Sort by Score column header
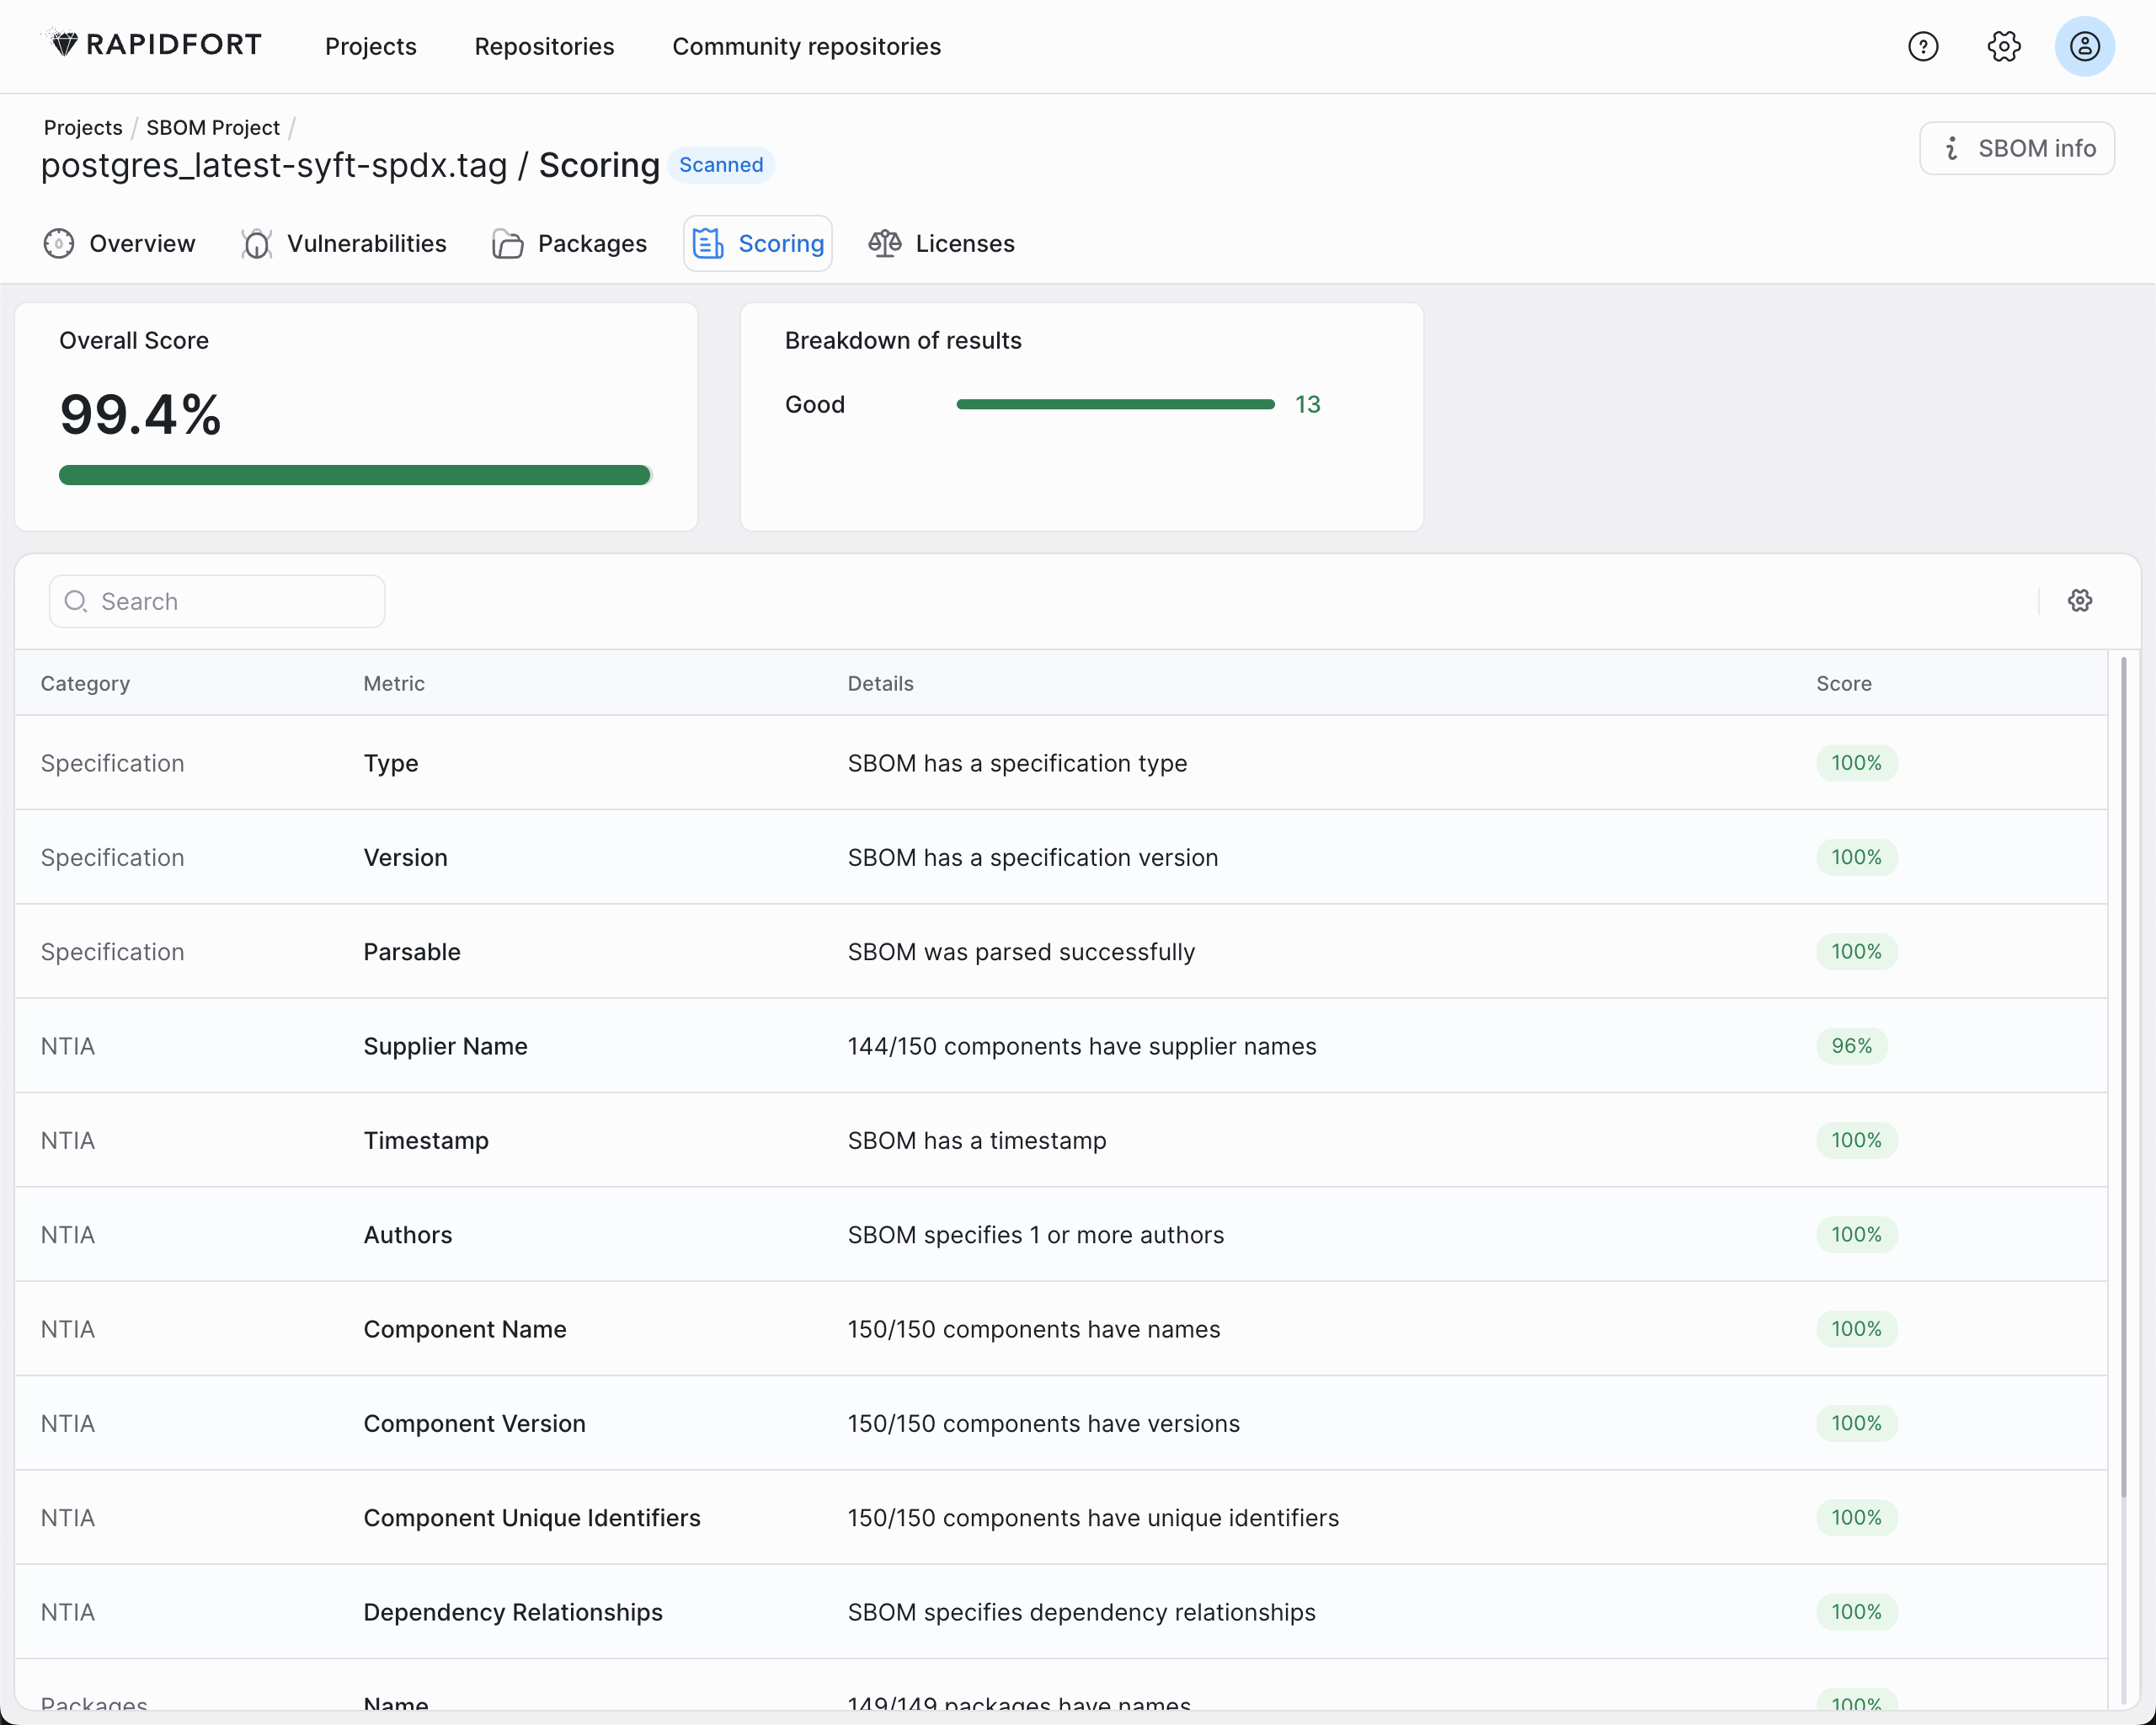Viewport: 2156px width, 1725px height. [1843, 684]
